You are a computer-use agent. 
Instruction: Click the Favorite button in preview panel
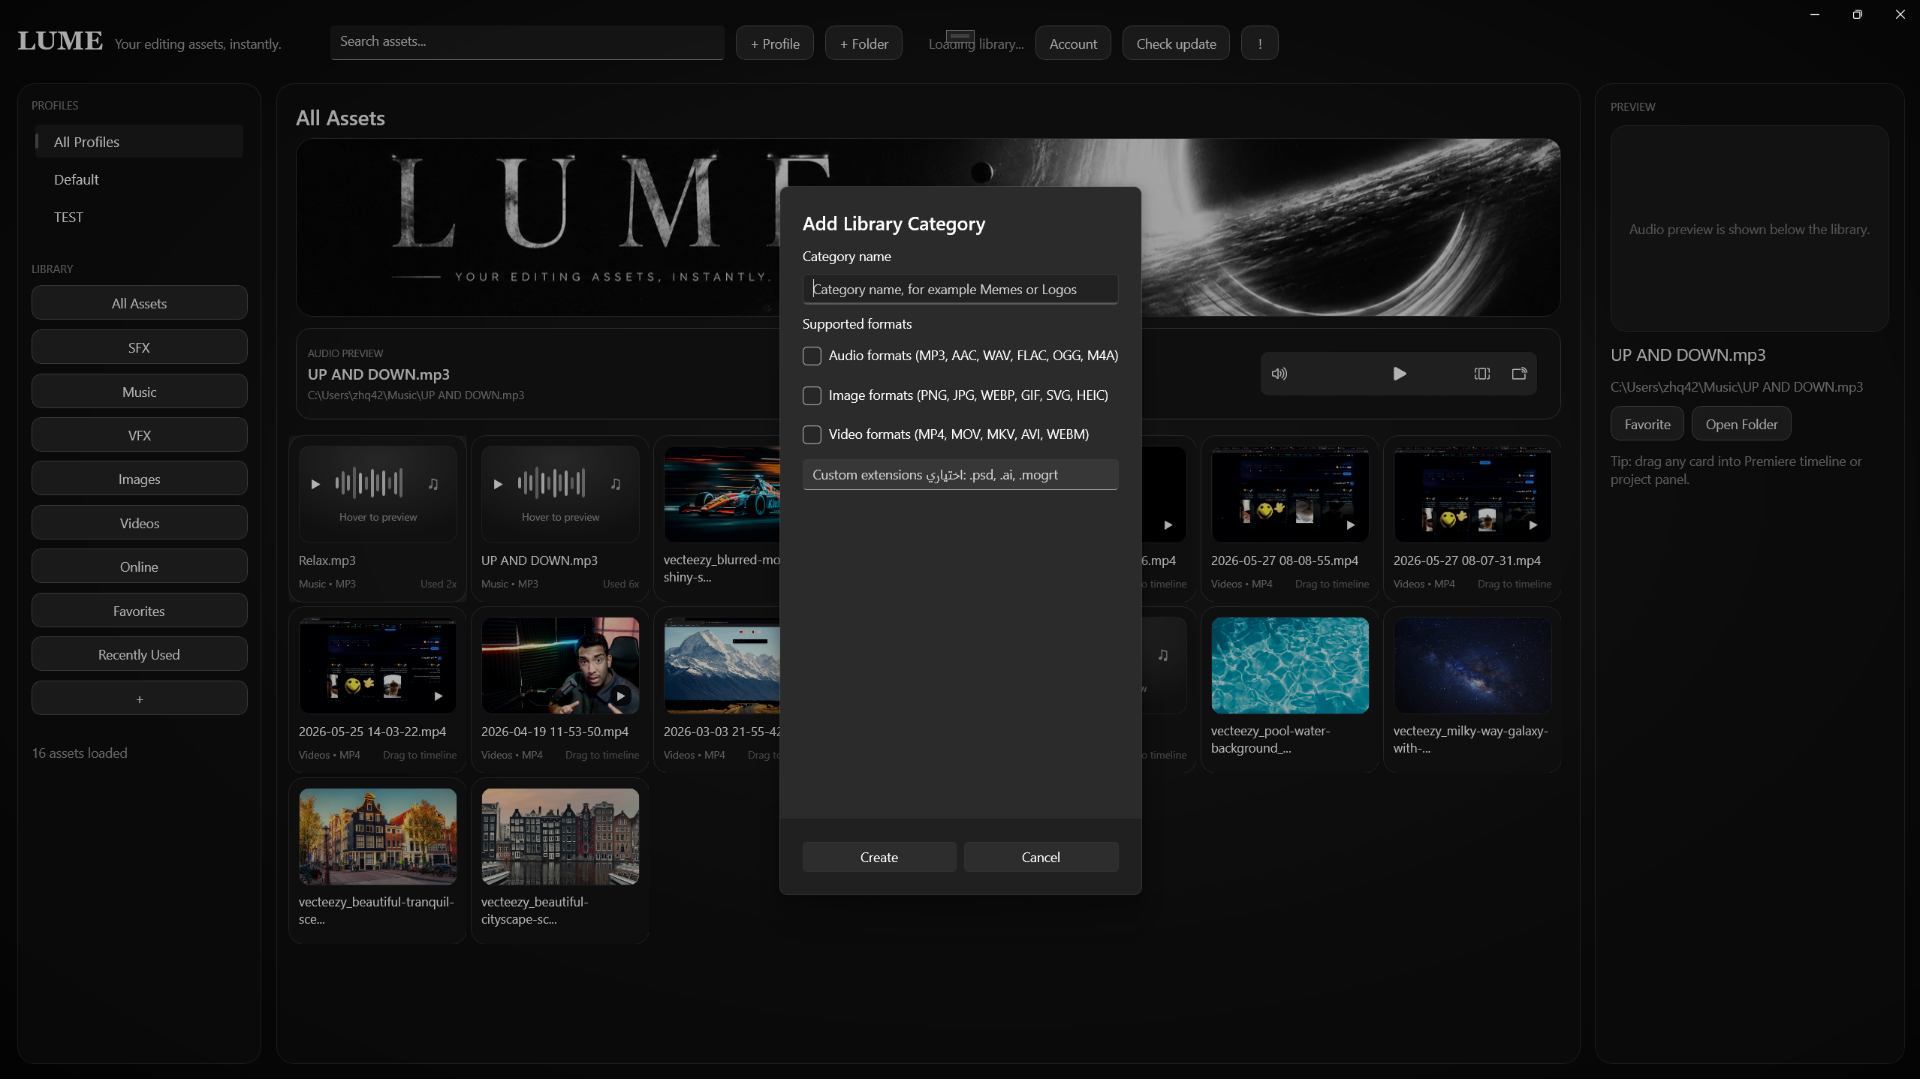1647,424
